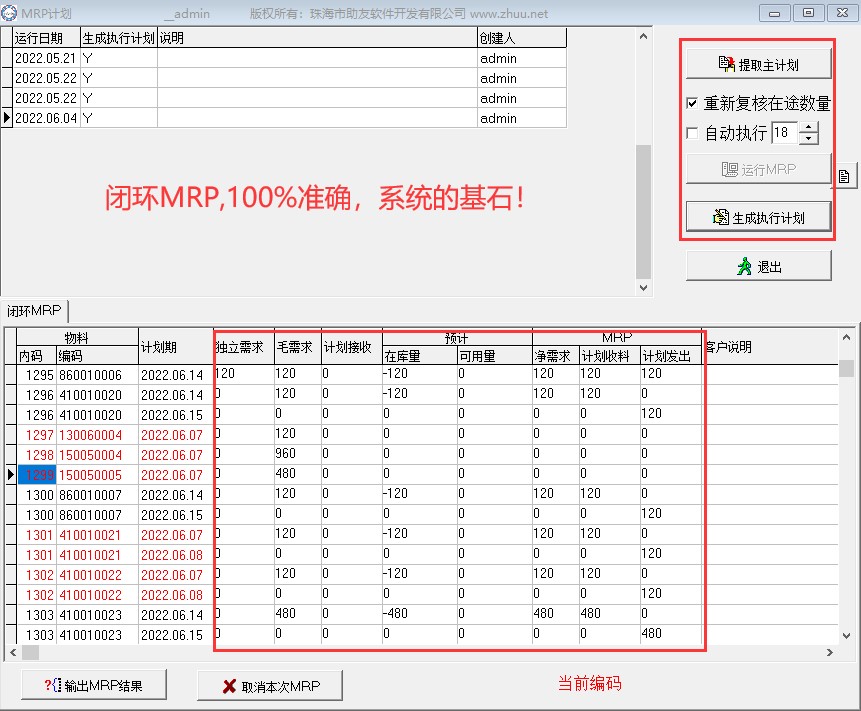The height and width of the screenshot is (711, 861).
Task: Click the highlighted 内码 cell 1299
Action: click(x=36, y=475)
